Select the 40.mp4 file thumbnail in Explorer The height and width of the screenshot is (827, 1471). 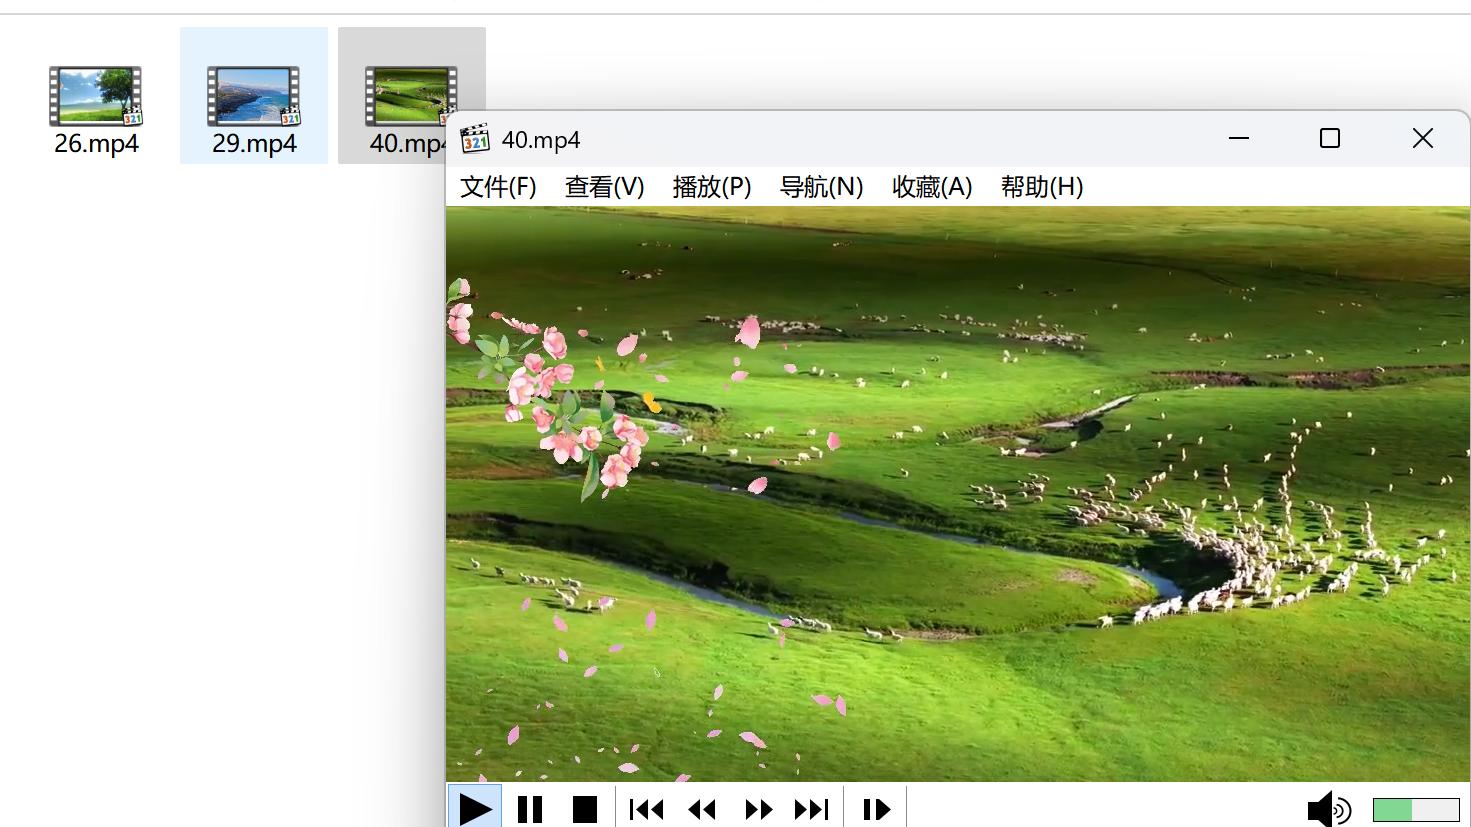click(x=410, y=96)
